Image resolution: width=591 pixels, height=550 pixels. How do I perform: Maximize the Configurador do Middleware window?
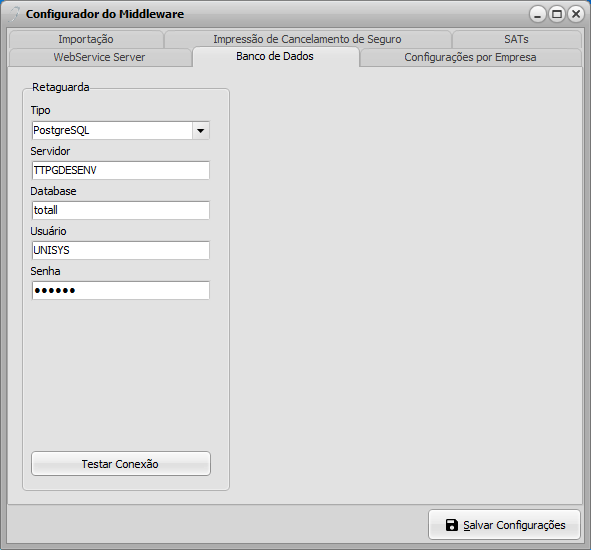557,14
